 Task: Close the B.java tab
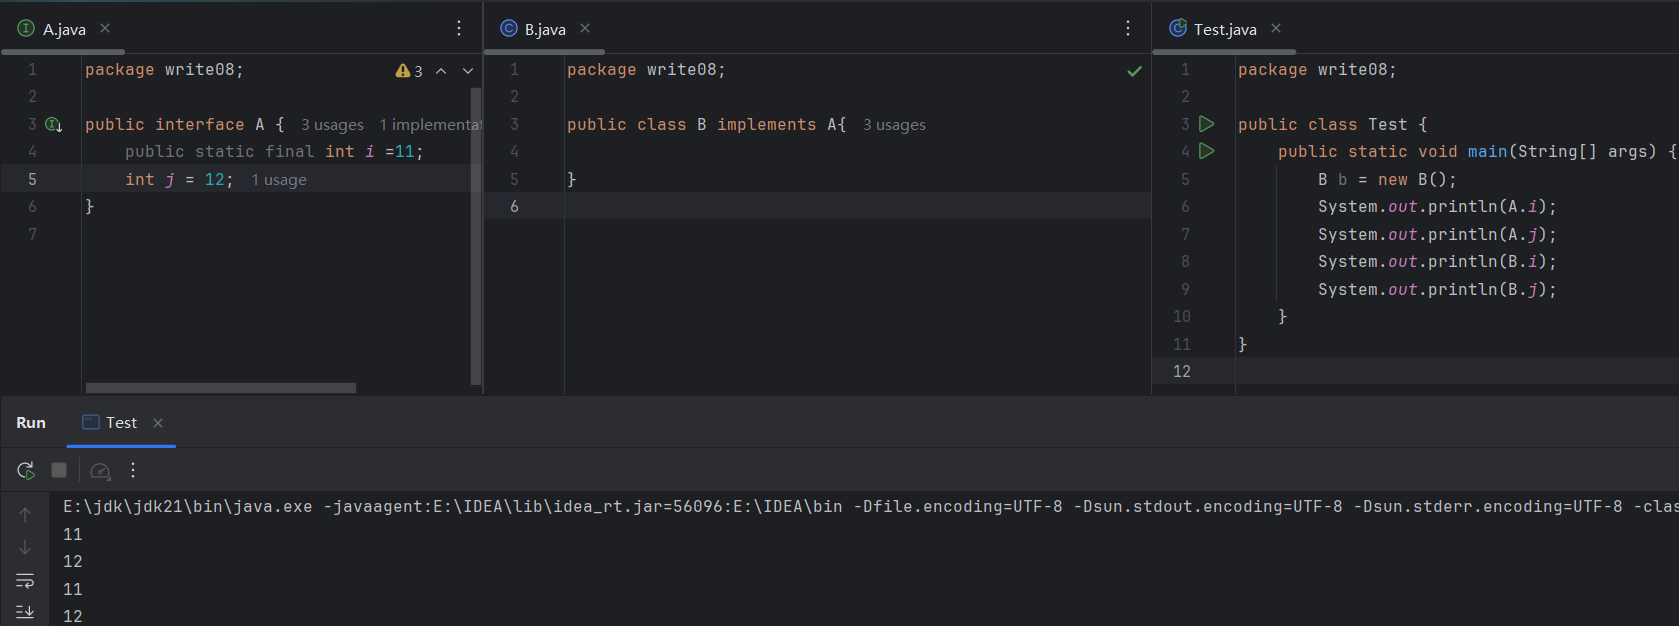[x=585, y=28]
